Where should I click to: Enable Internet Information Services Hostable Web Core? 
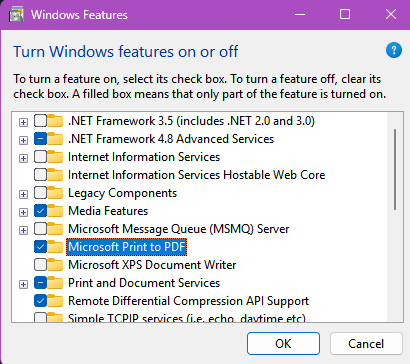click(40, 175)
